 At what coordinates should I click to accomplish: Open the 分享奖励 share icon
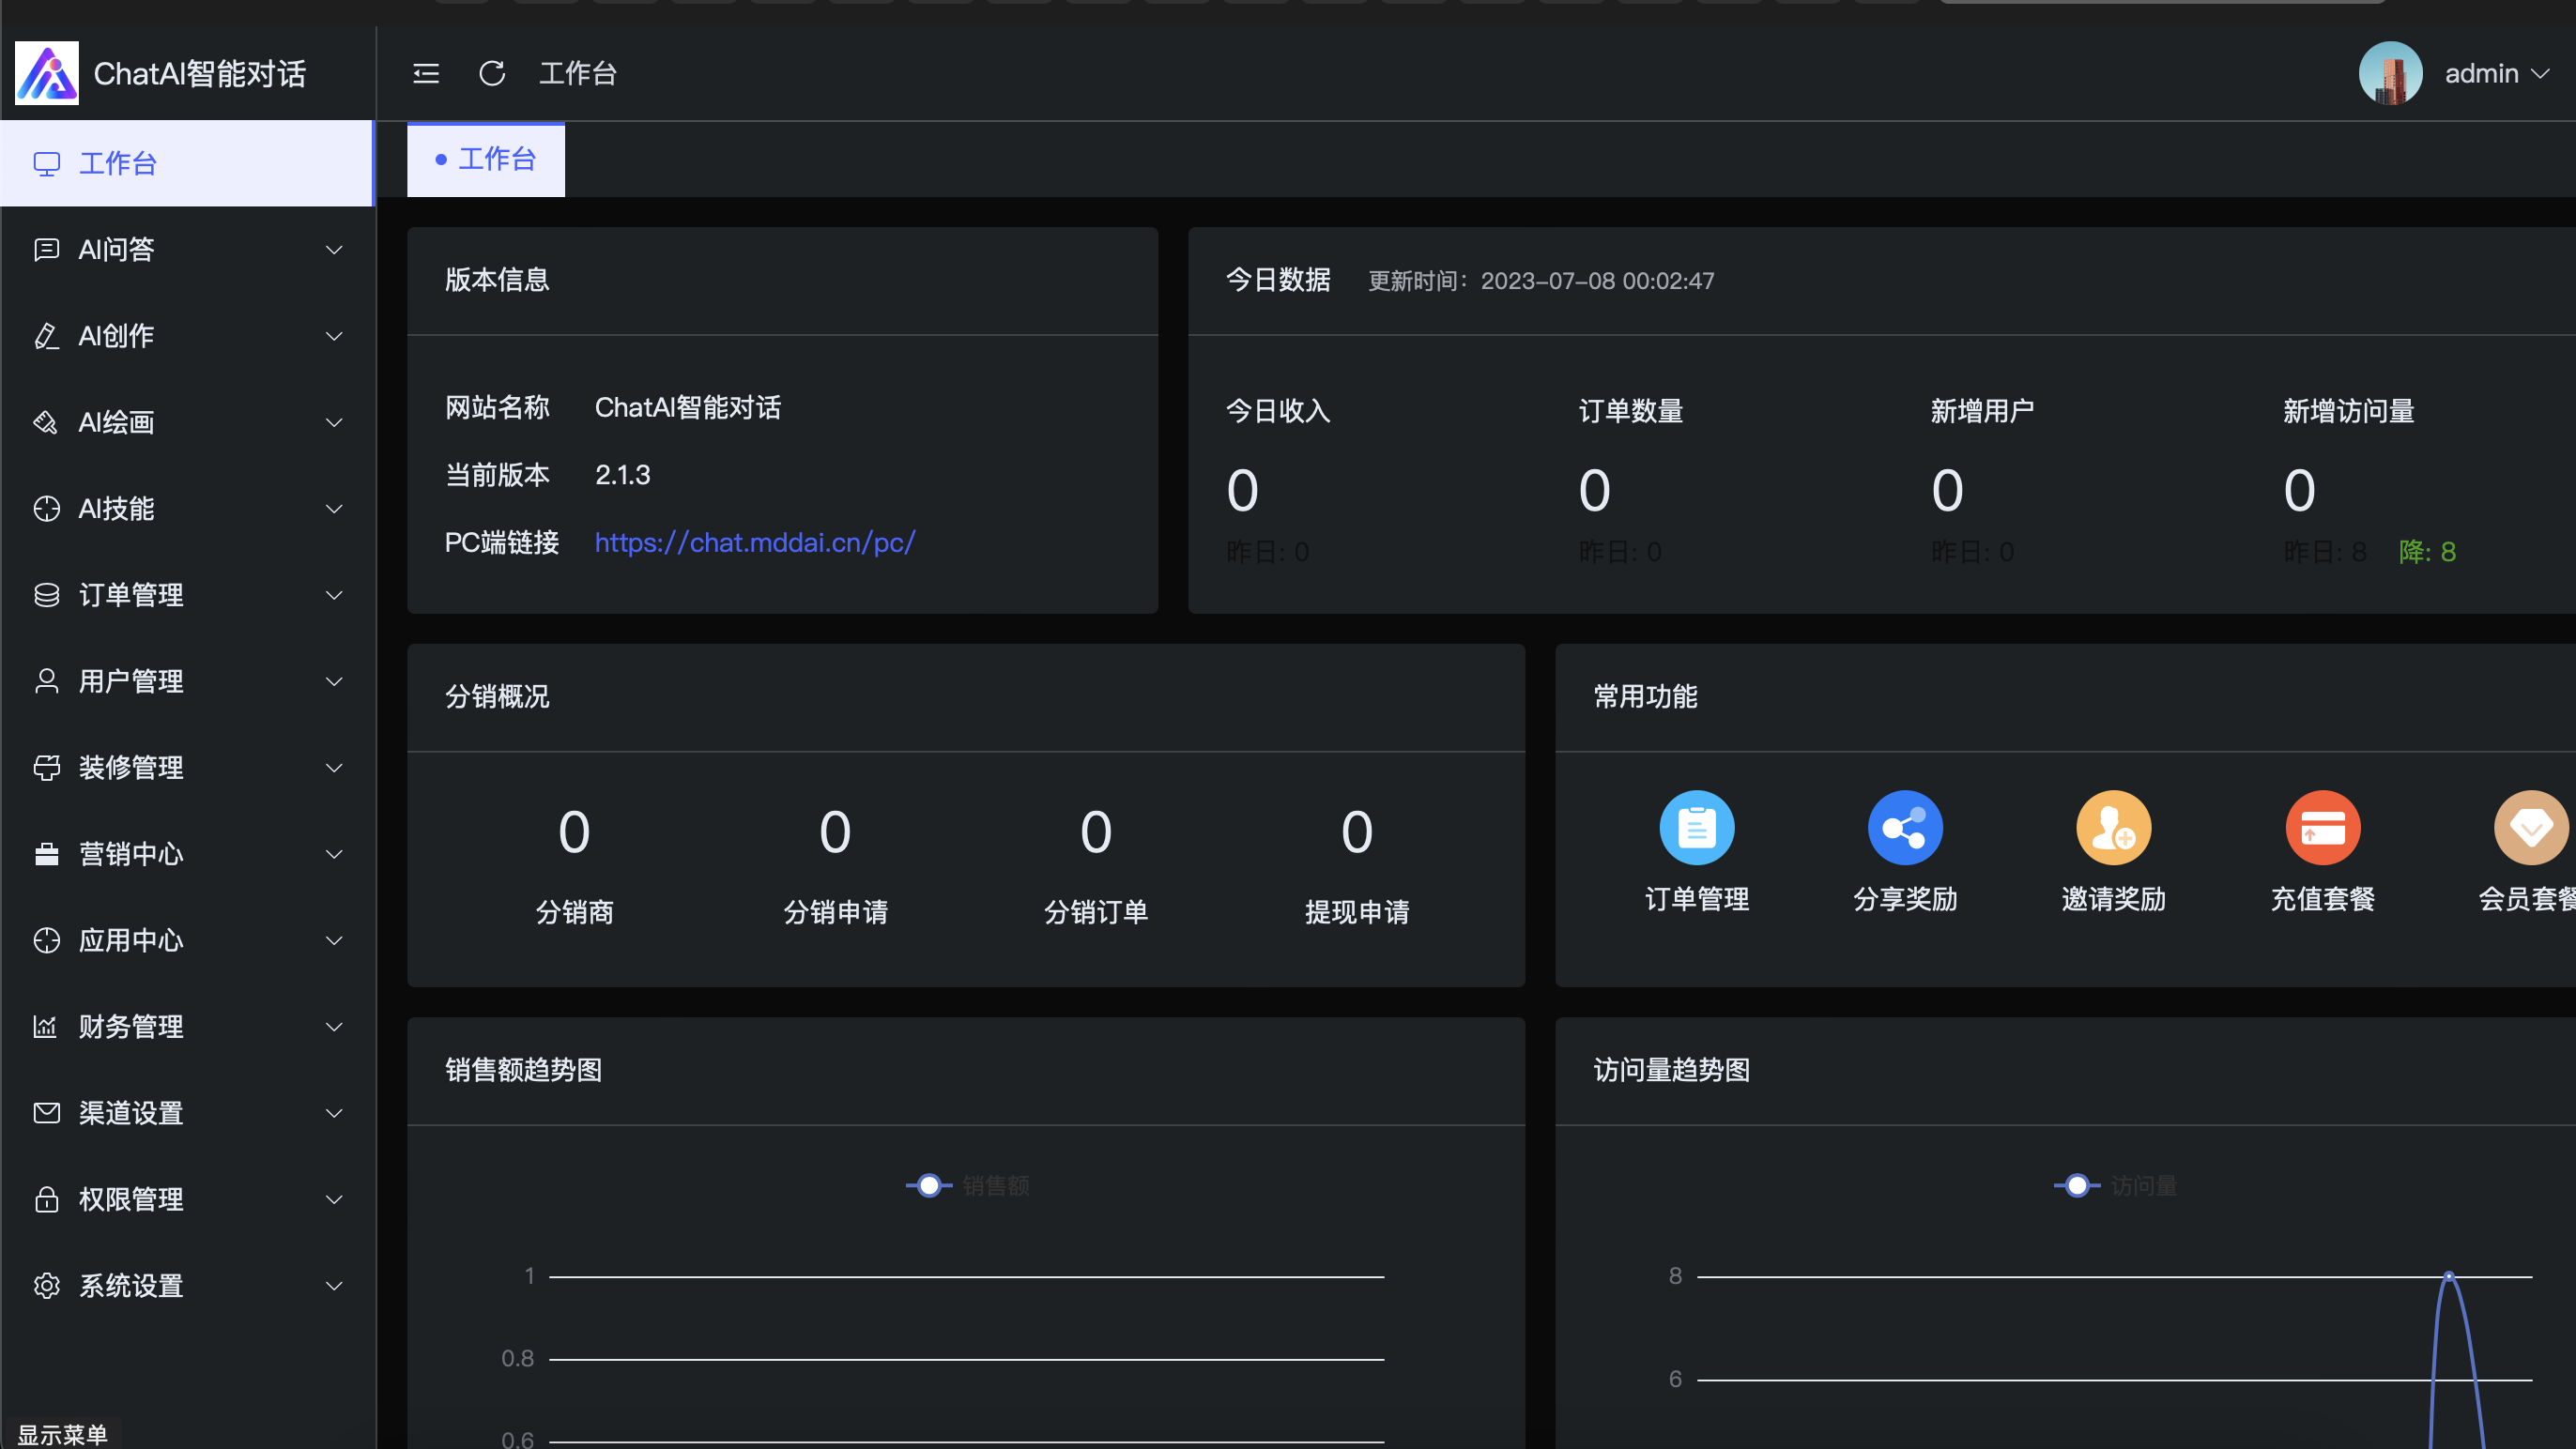coord(1905,828)
